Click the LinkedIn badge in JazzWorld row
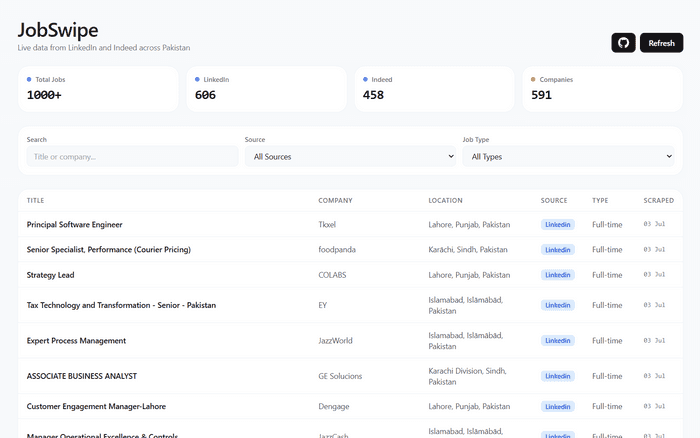This screenshot has width=700, height=438. (558, 341)
